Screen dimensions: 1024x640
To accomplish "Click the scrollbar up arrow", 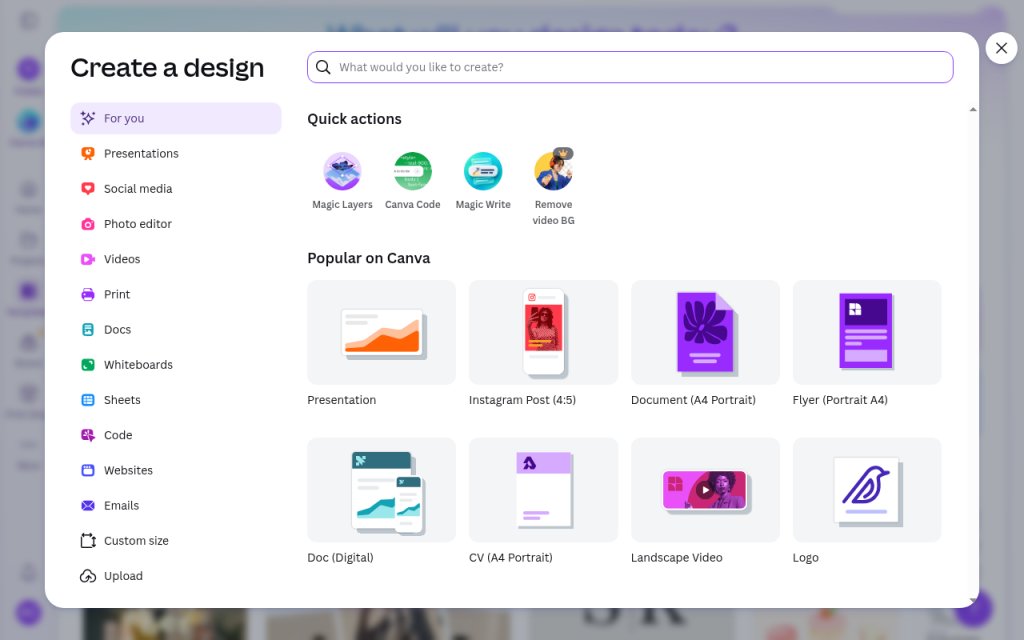I will (973, 110).
